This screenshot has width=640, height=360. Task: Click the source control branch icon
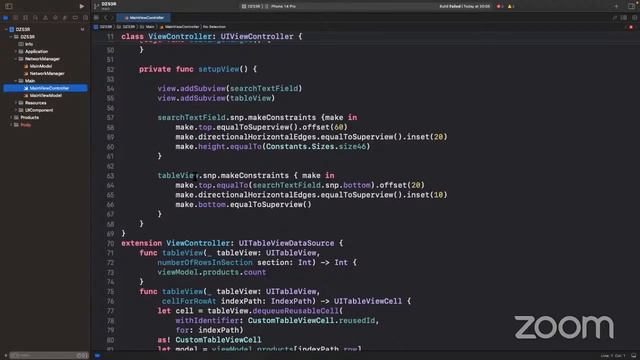tap(96, 6)
